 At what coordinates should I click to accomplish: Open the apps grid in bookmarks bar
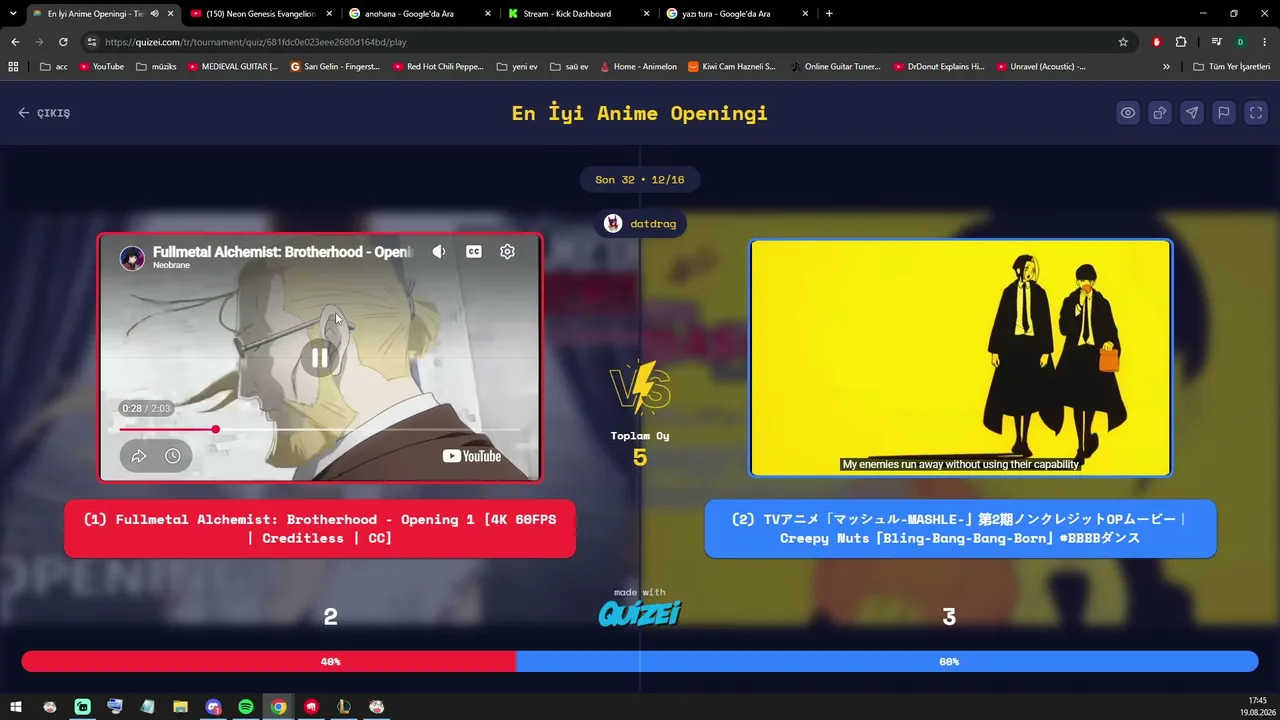13,67
